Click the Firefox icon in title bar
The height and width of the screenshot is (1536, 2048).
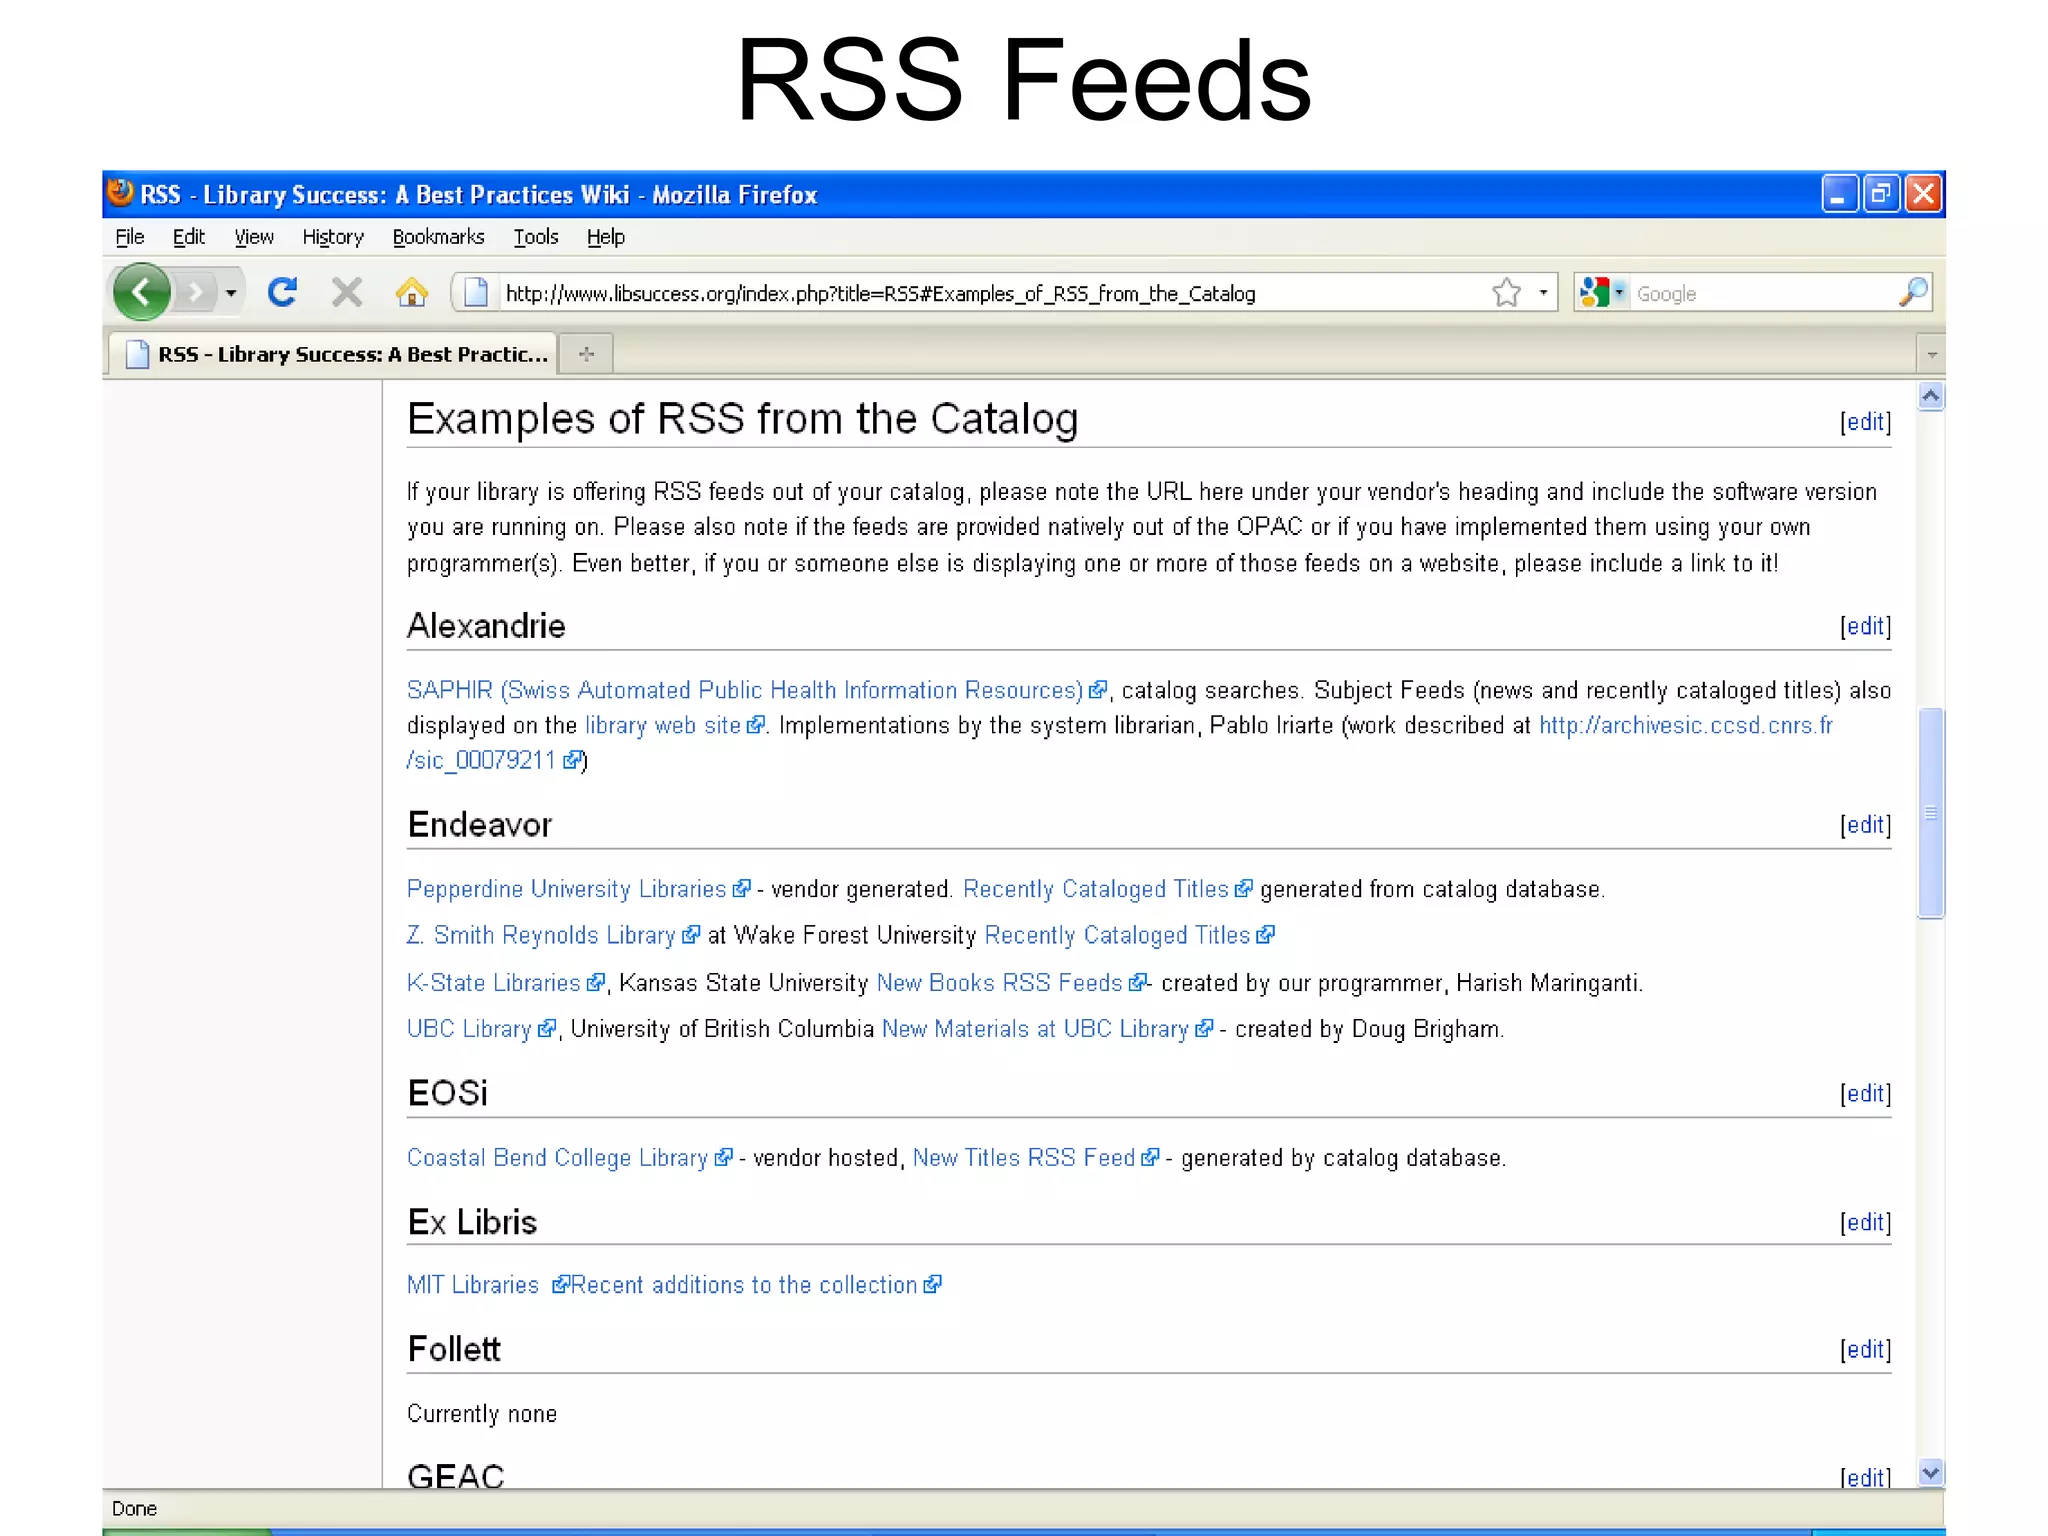121,193
